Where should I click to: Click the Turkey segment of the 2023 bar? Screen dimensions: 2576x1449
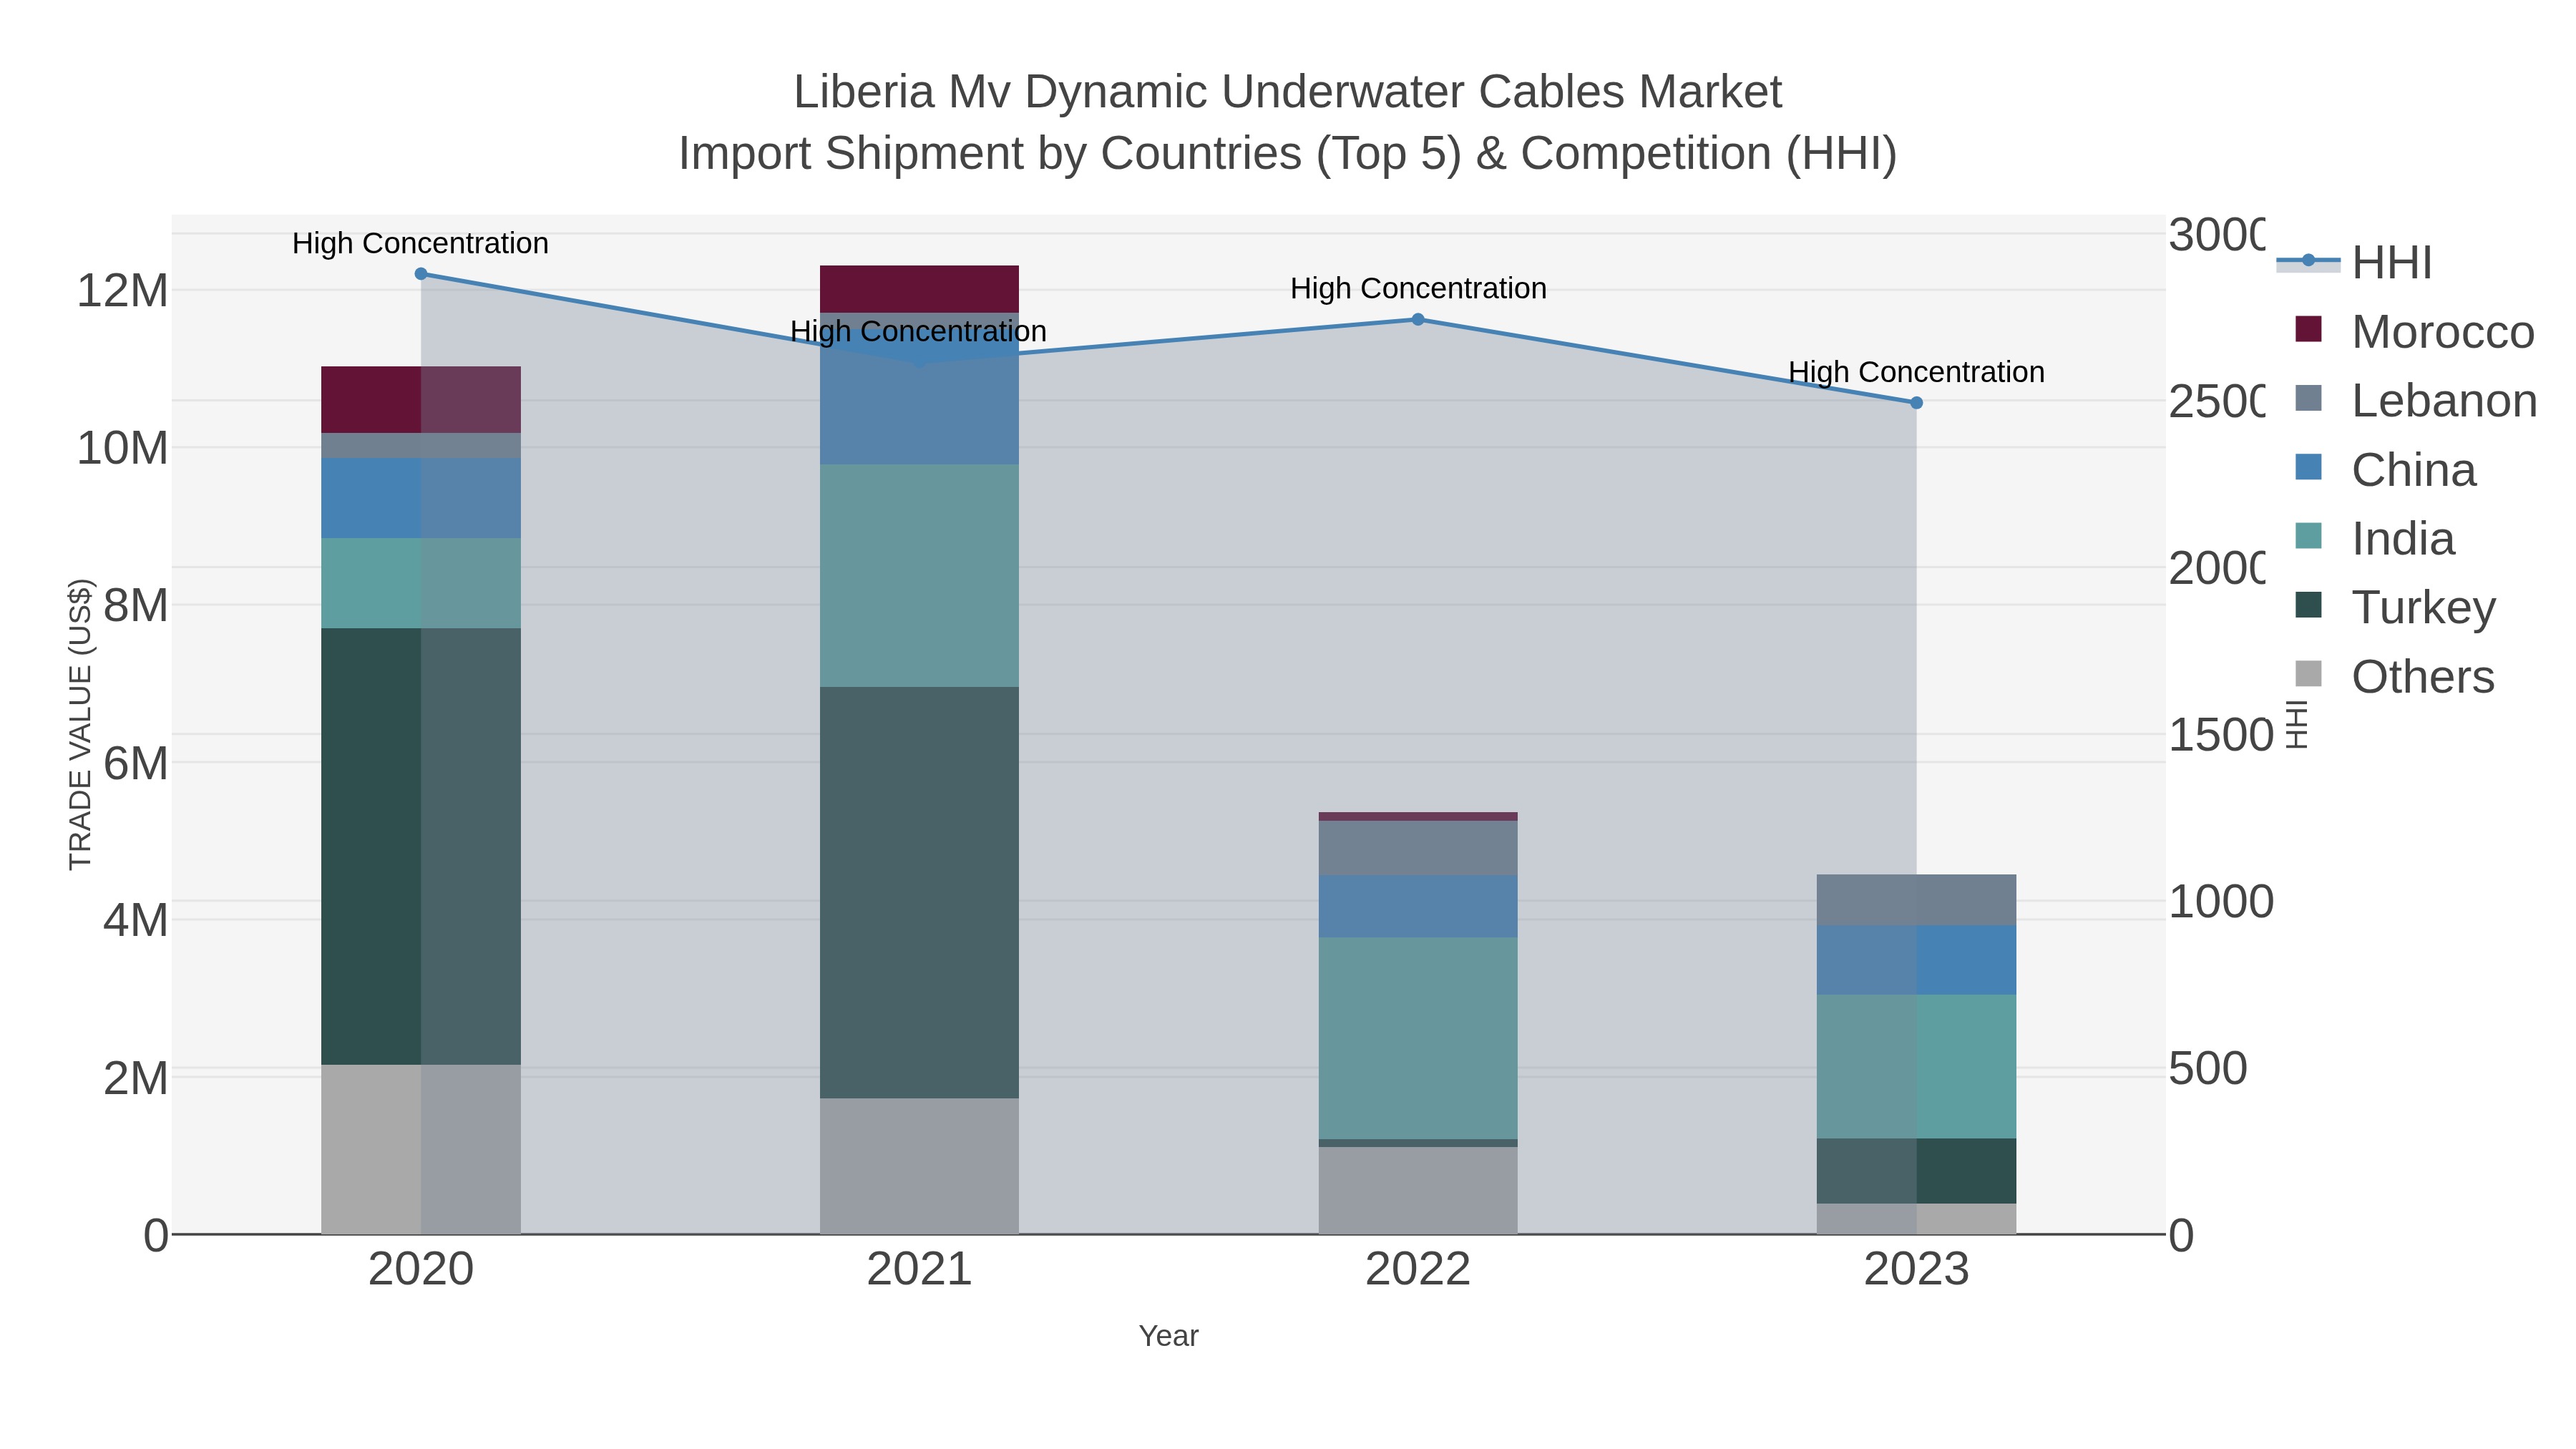pyautogui.click(x=1917, y=1171)
